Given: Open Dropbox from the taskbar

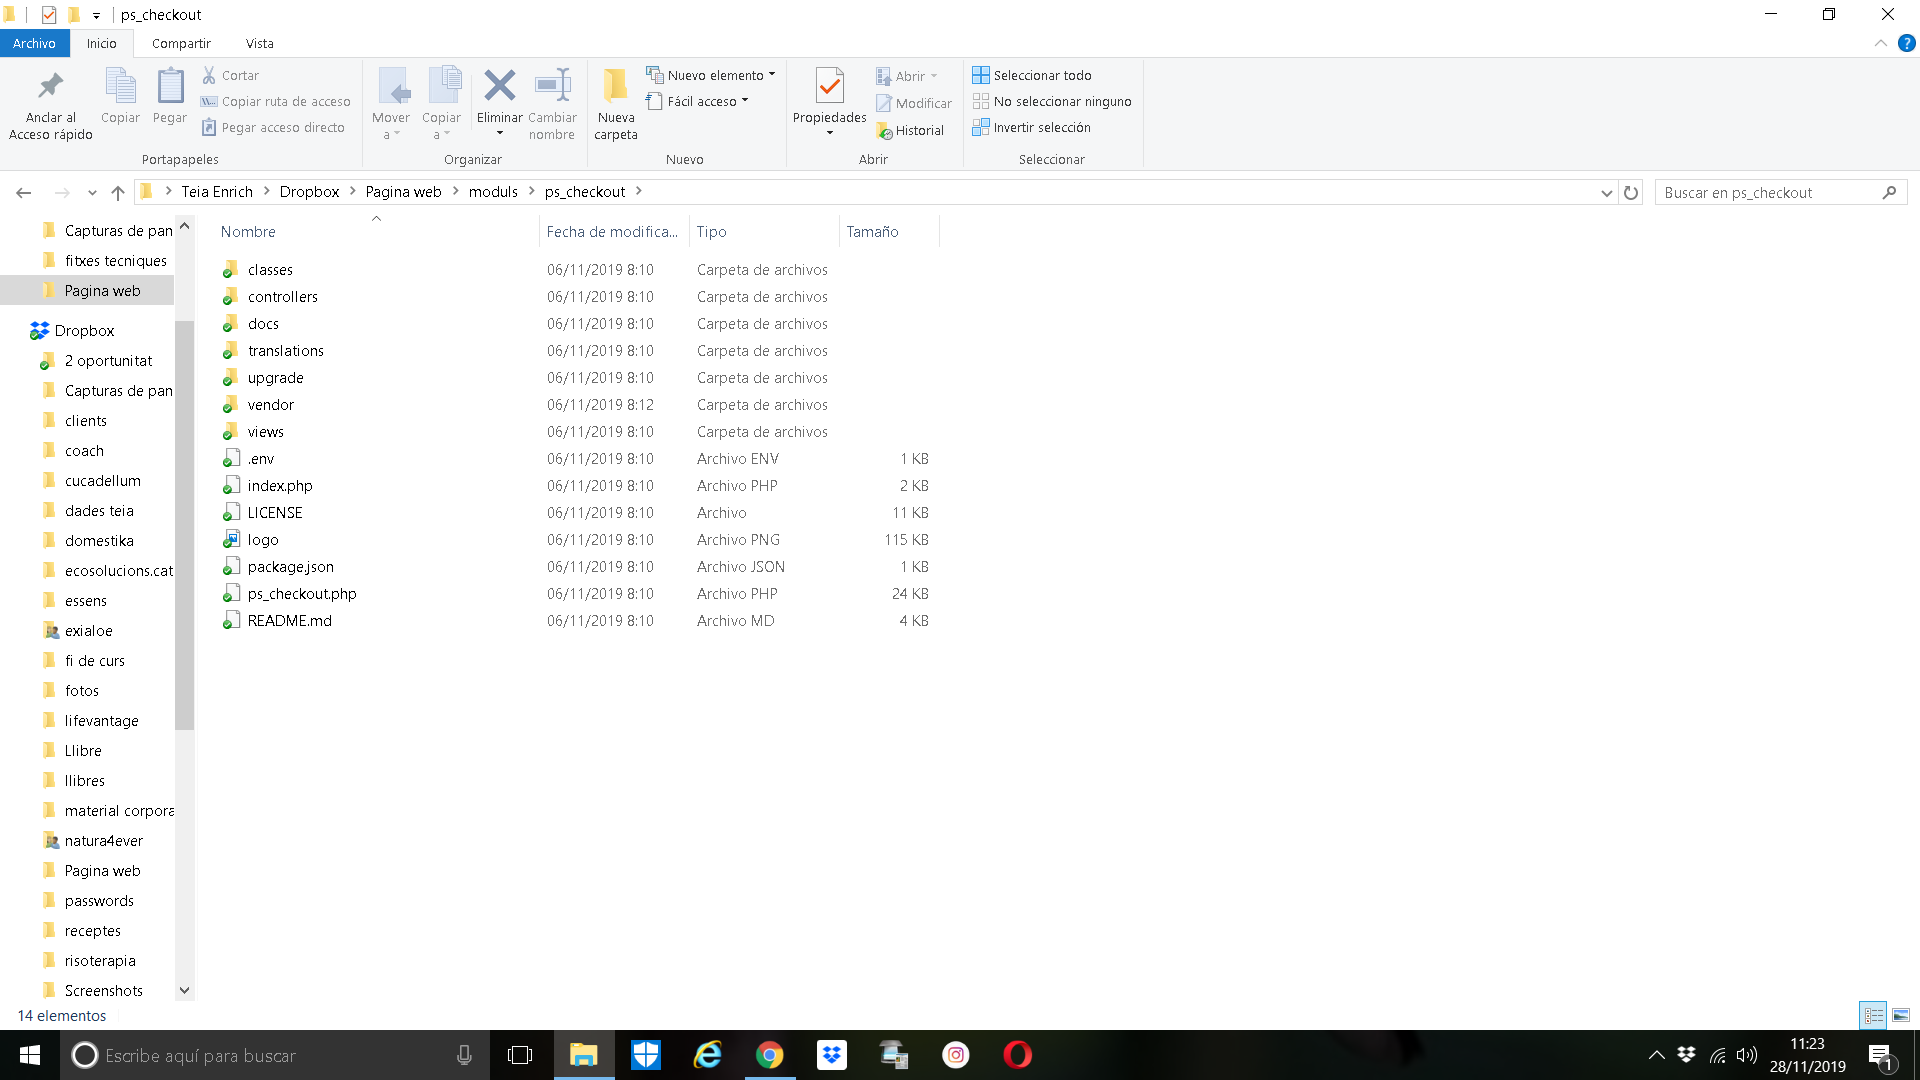Looking at the screenshot, I should [x=831, y=1055].
